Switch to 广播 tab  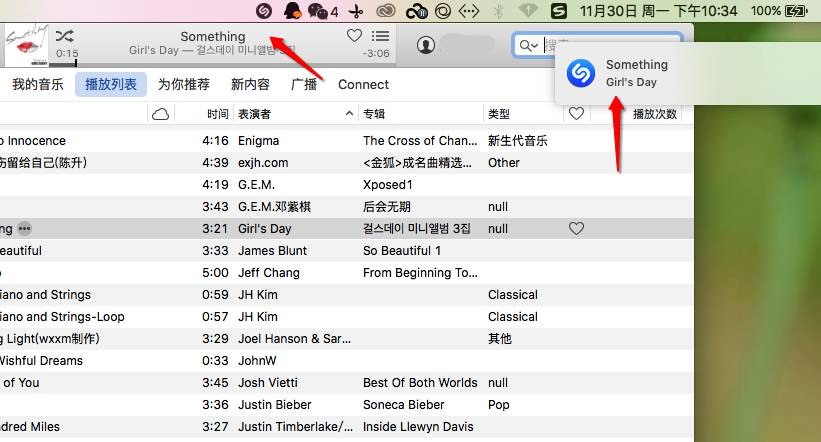tap(304, 84)
